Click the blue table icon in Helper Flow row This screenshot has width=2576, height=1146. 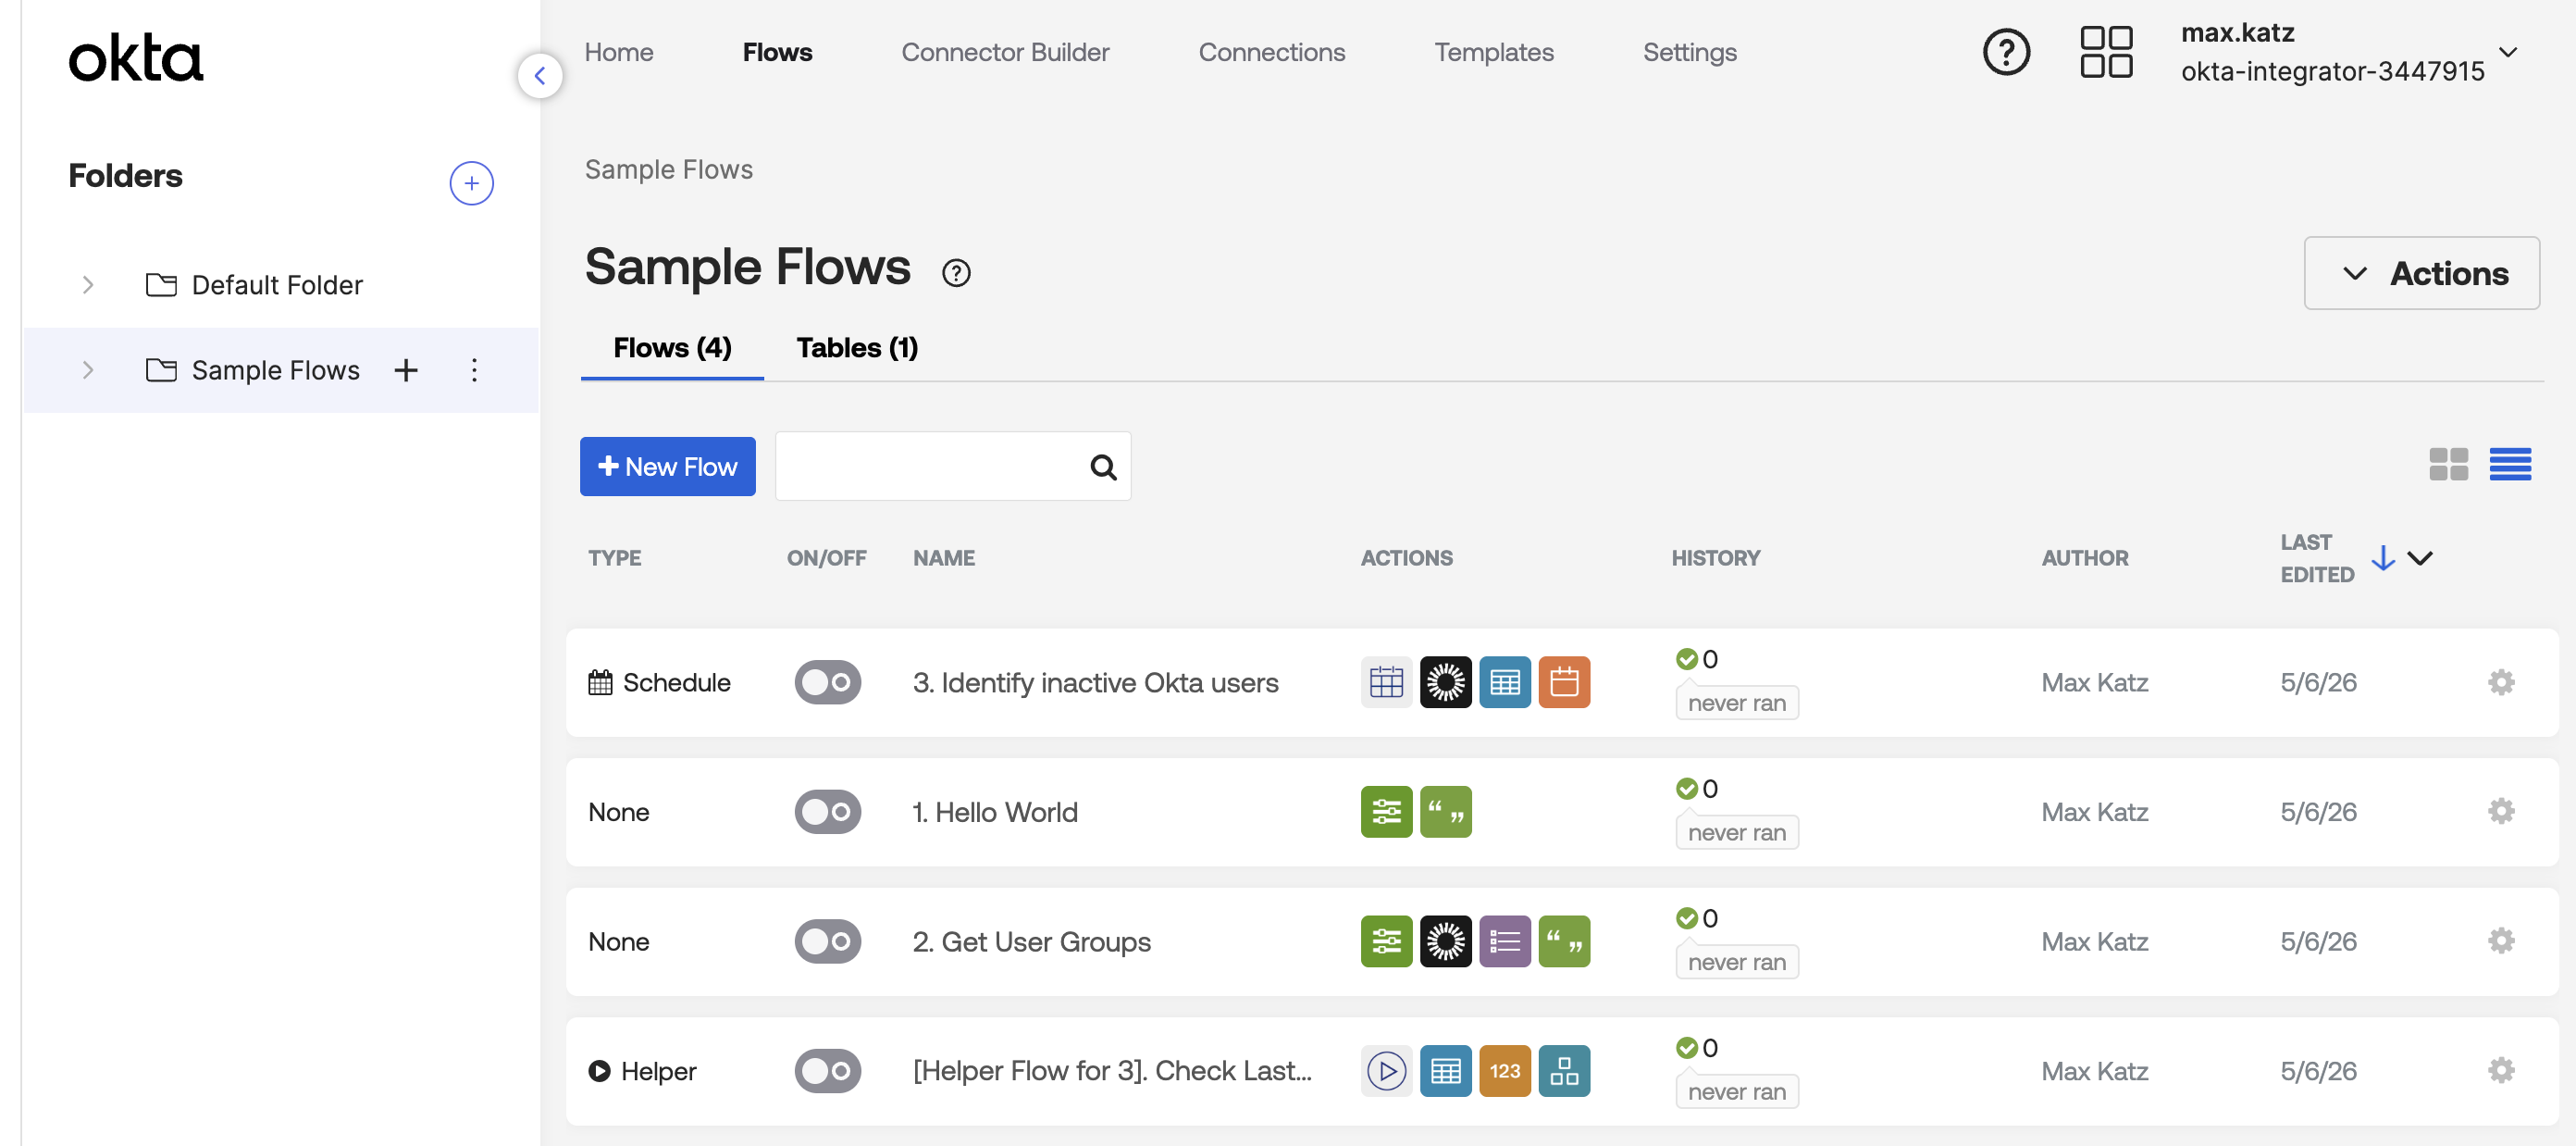pos(1445,1072)
